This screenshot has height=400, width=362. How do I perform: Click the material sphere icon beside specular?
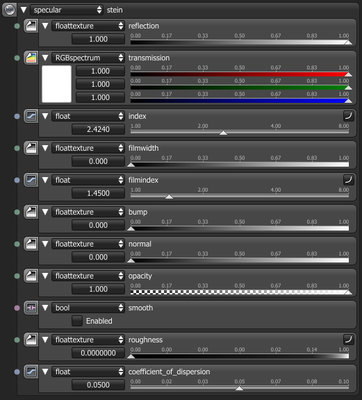point(9,10)
